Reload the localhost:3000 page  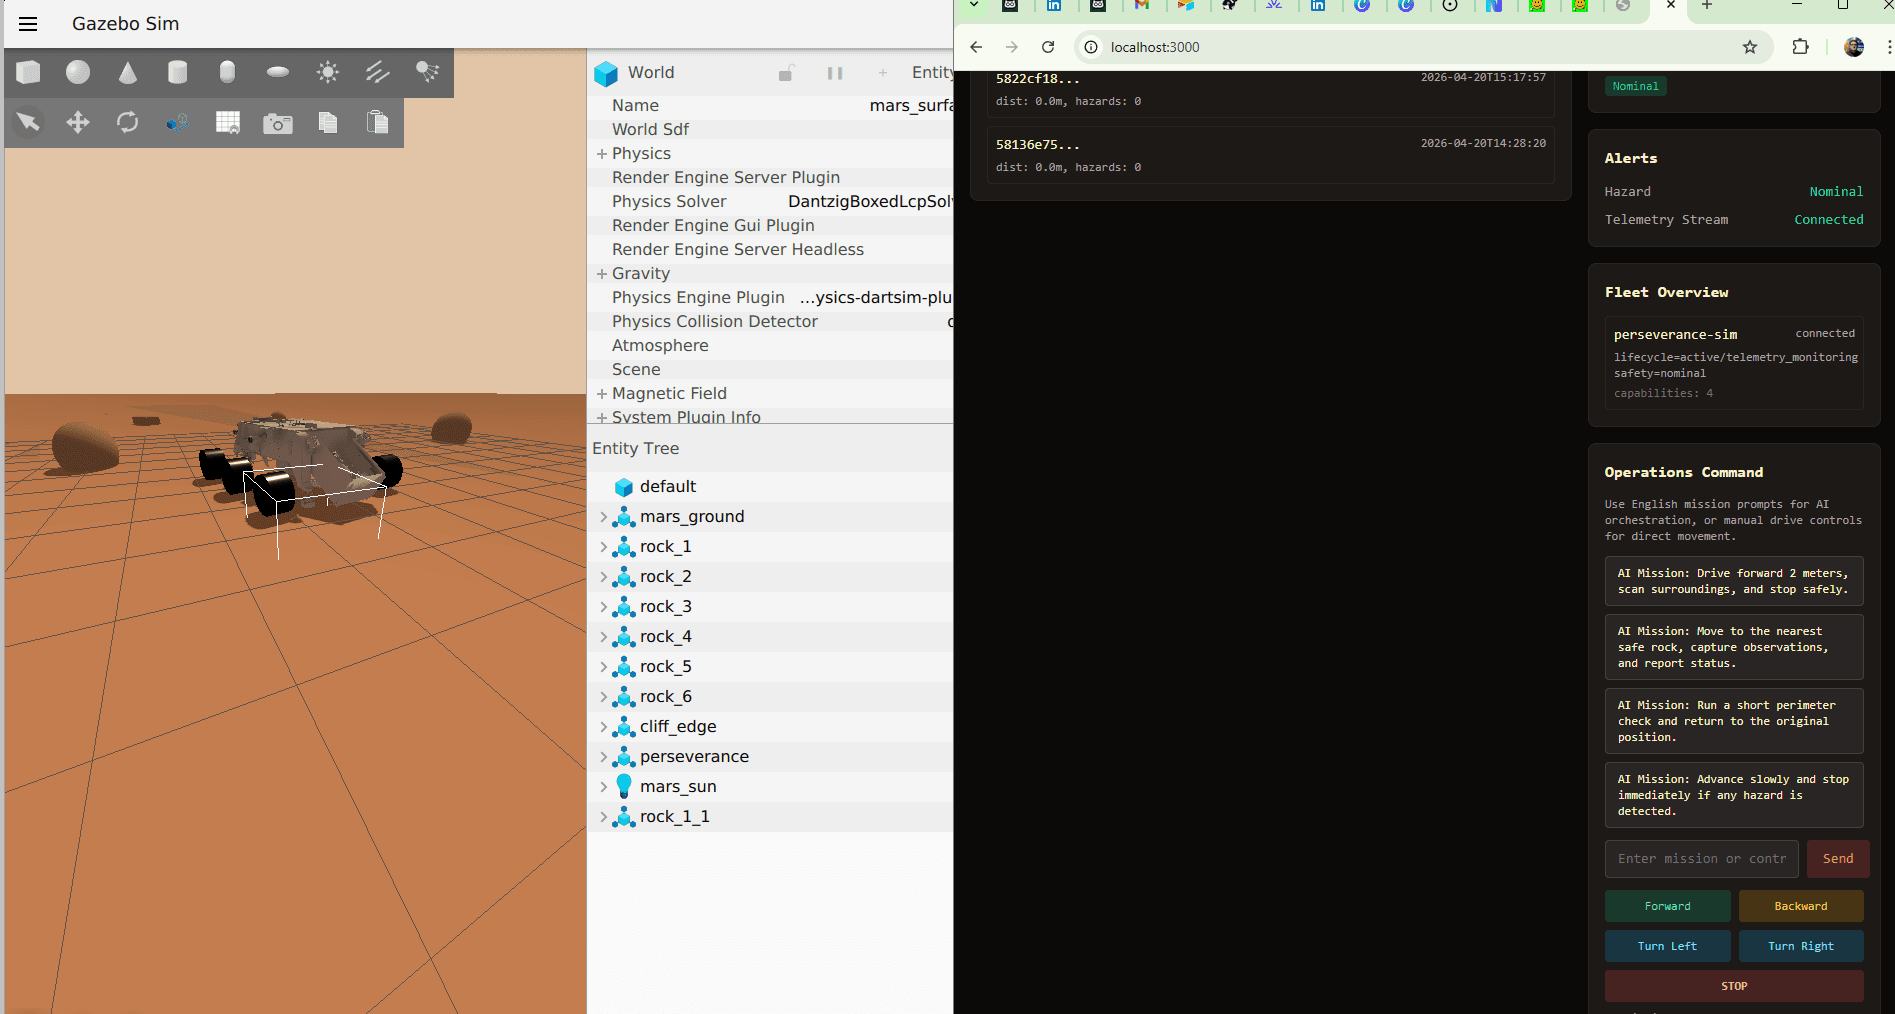tap(1048, 47)
